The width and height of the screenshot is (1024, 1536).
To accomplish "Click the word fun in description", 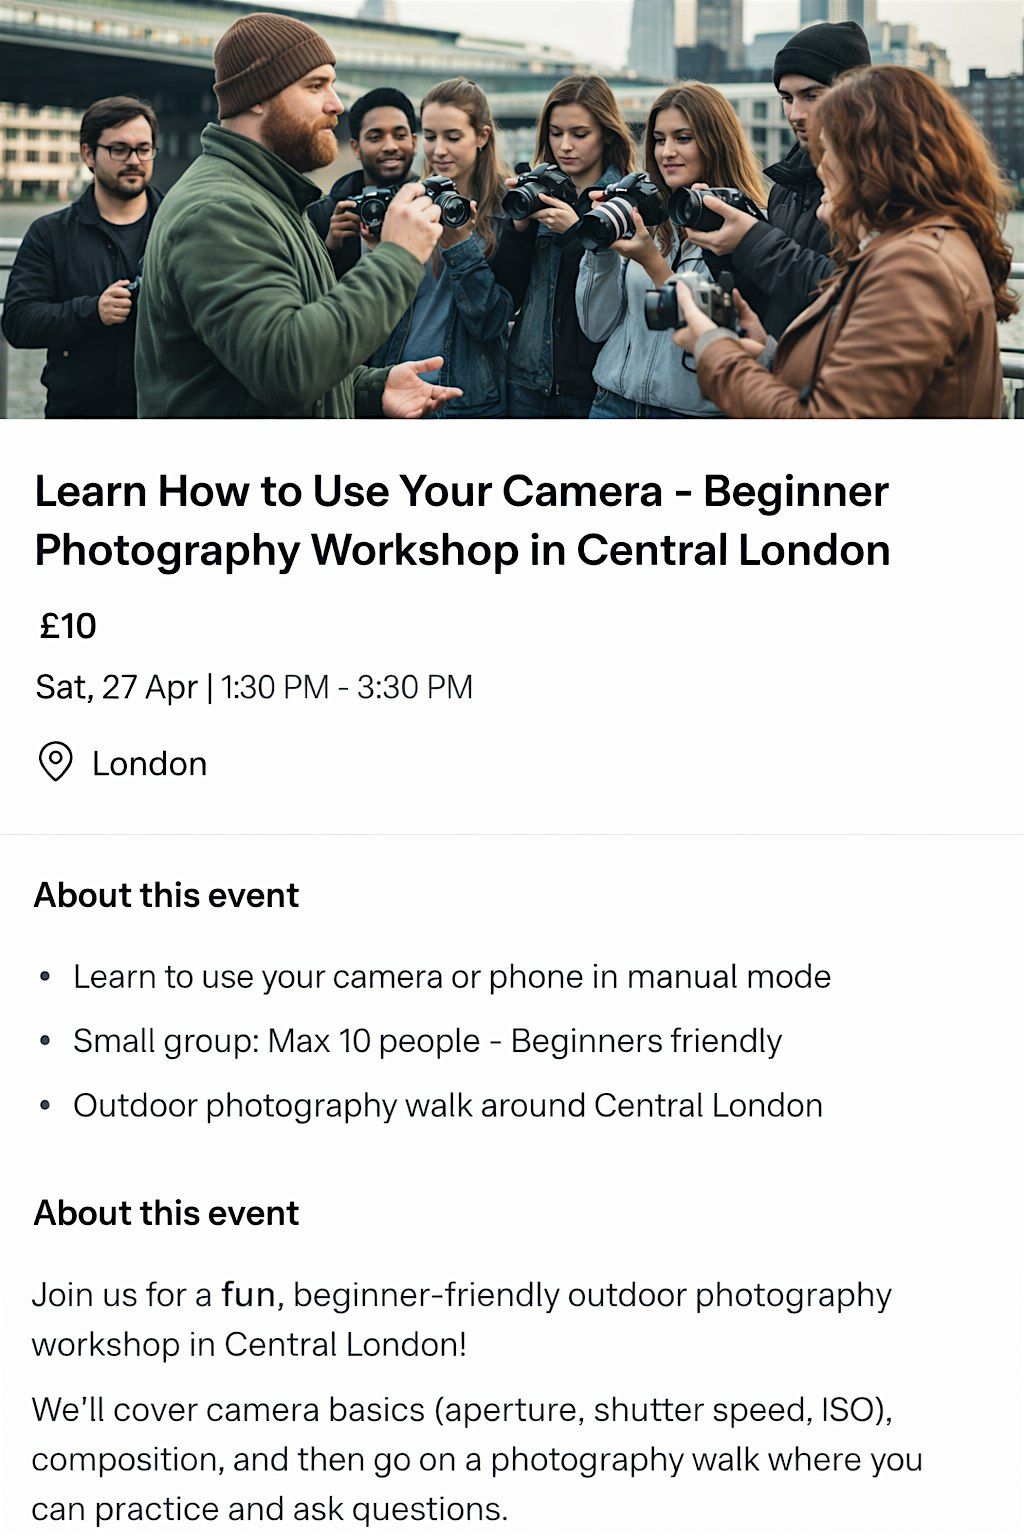I will pyautogui.click(x=248, y=1295).
